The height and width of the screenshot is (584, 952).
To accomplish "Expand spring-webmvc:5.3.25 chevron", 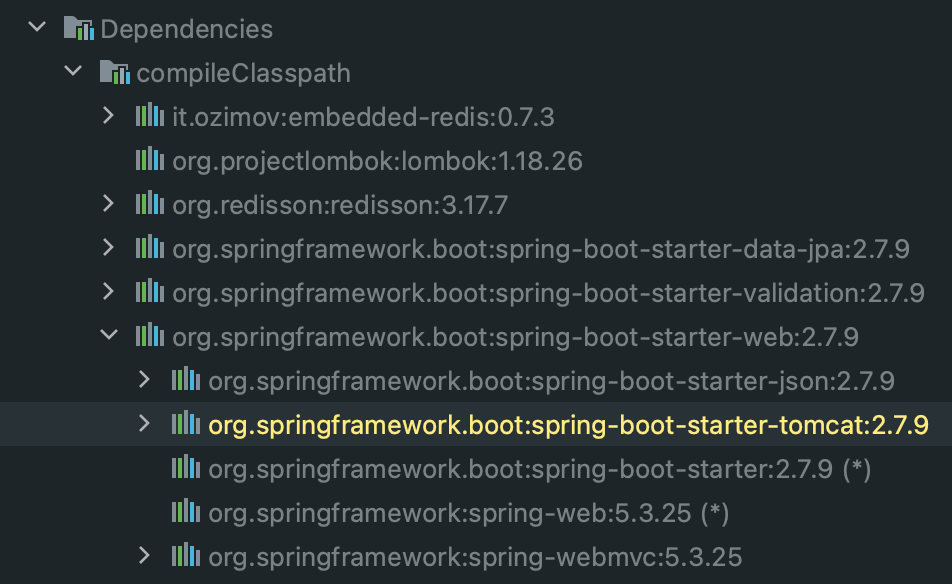I will click(x=144, y=555).
